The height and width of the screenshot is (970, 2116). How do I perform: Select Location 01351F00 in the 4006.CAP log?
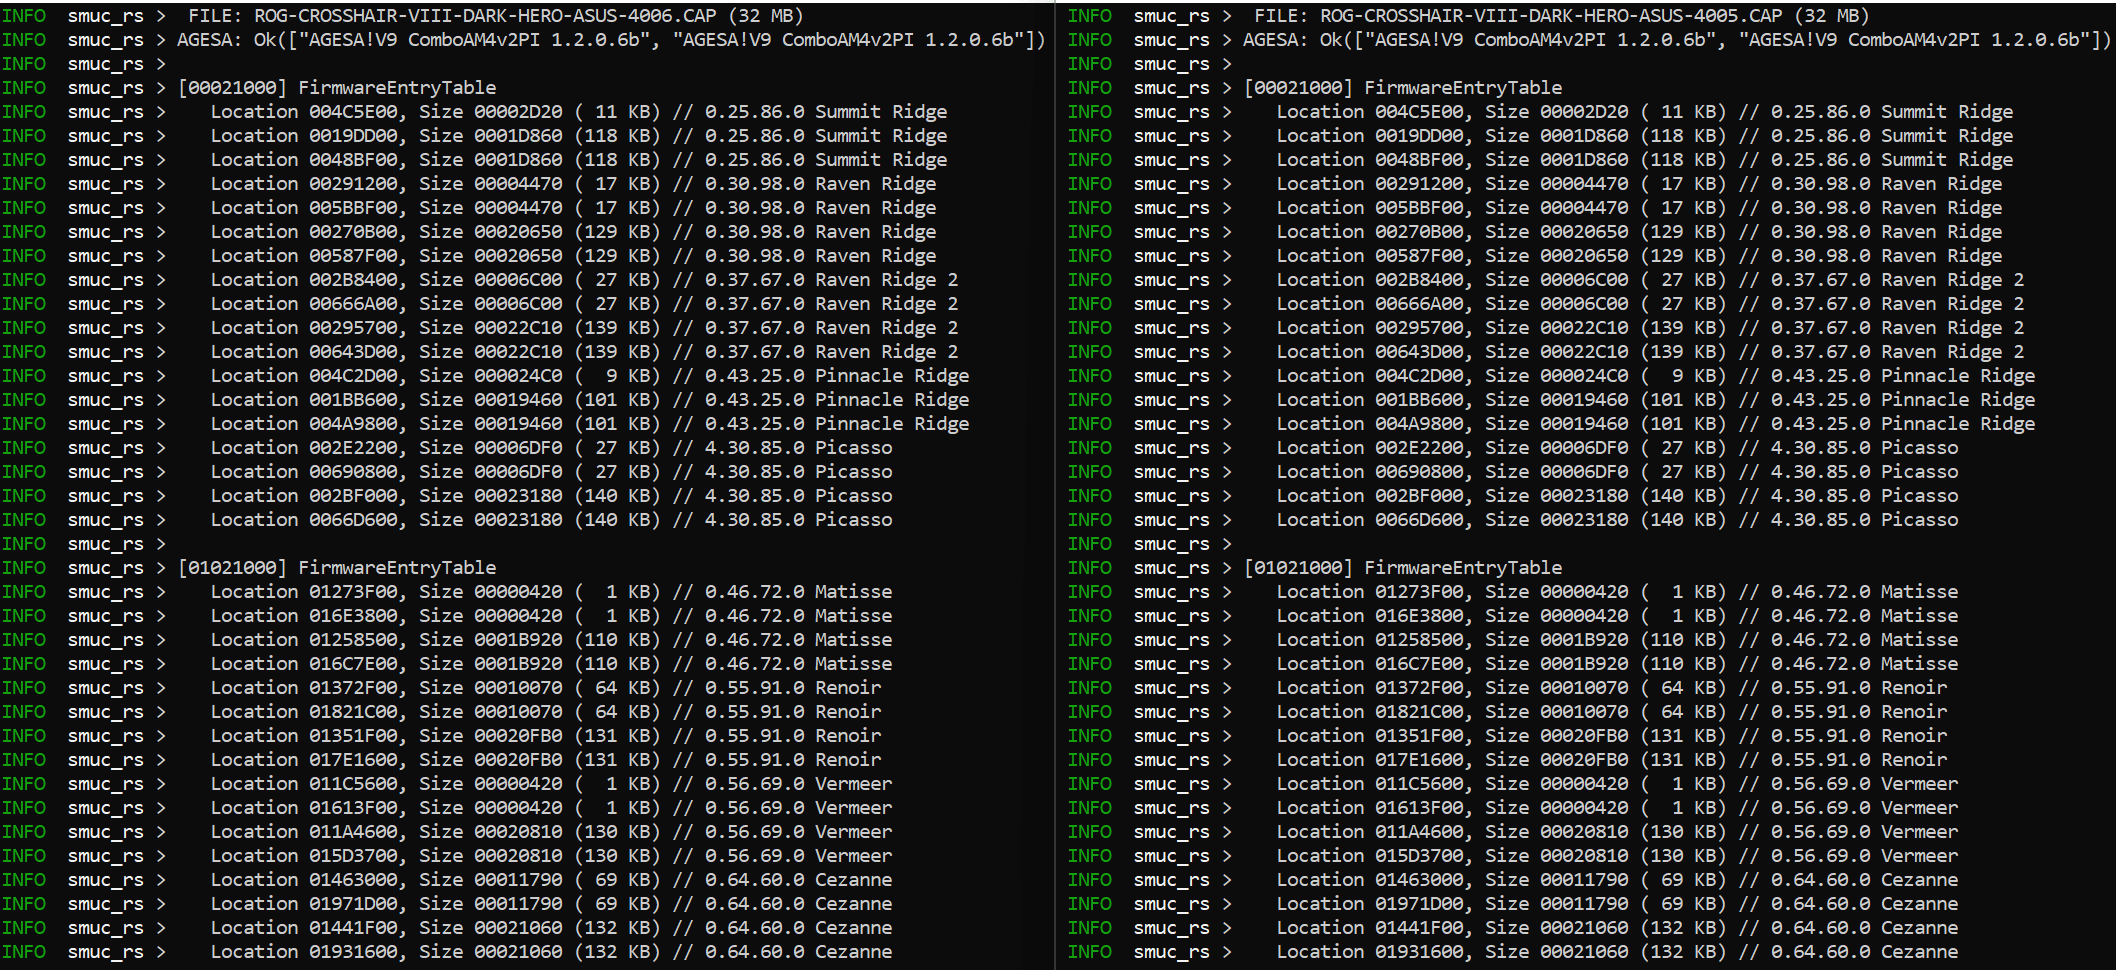[304, 736]
